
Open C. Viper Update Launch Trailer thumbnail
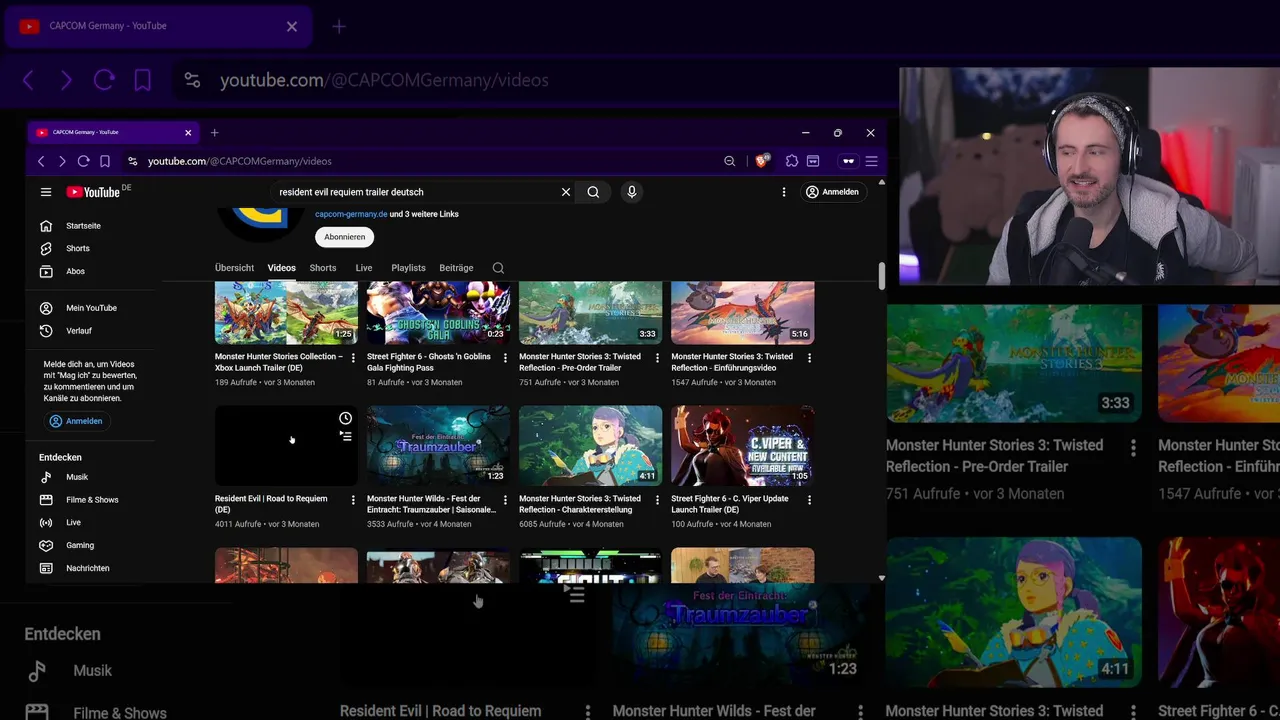(742, 446)
